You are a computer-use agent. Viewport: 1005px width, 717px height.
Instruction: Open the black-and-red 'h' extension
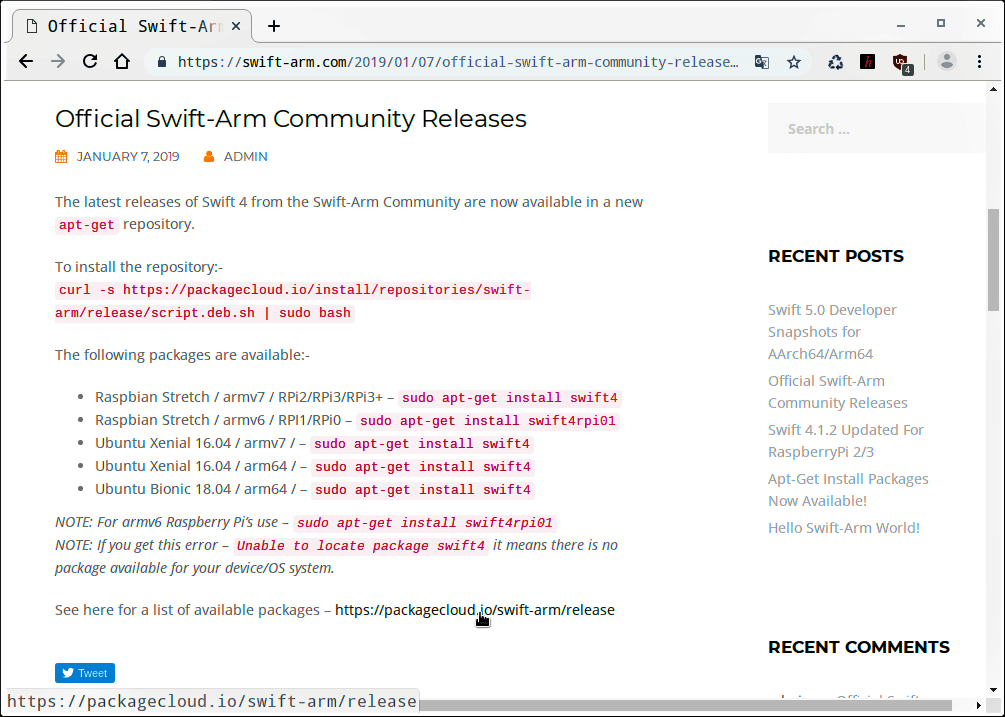tap(867, 62)
